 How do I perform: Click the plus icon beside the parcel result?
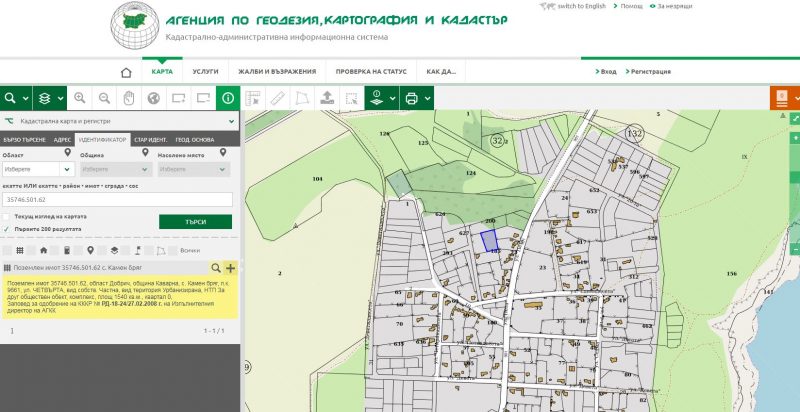point(231,268)
